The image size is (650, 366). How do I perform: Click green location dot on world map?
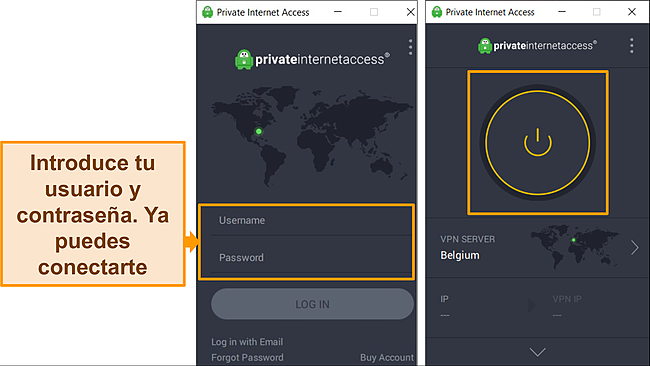tap(259, 131)
